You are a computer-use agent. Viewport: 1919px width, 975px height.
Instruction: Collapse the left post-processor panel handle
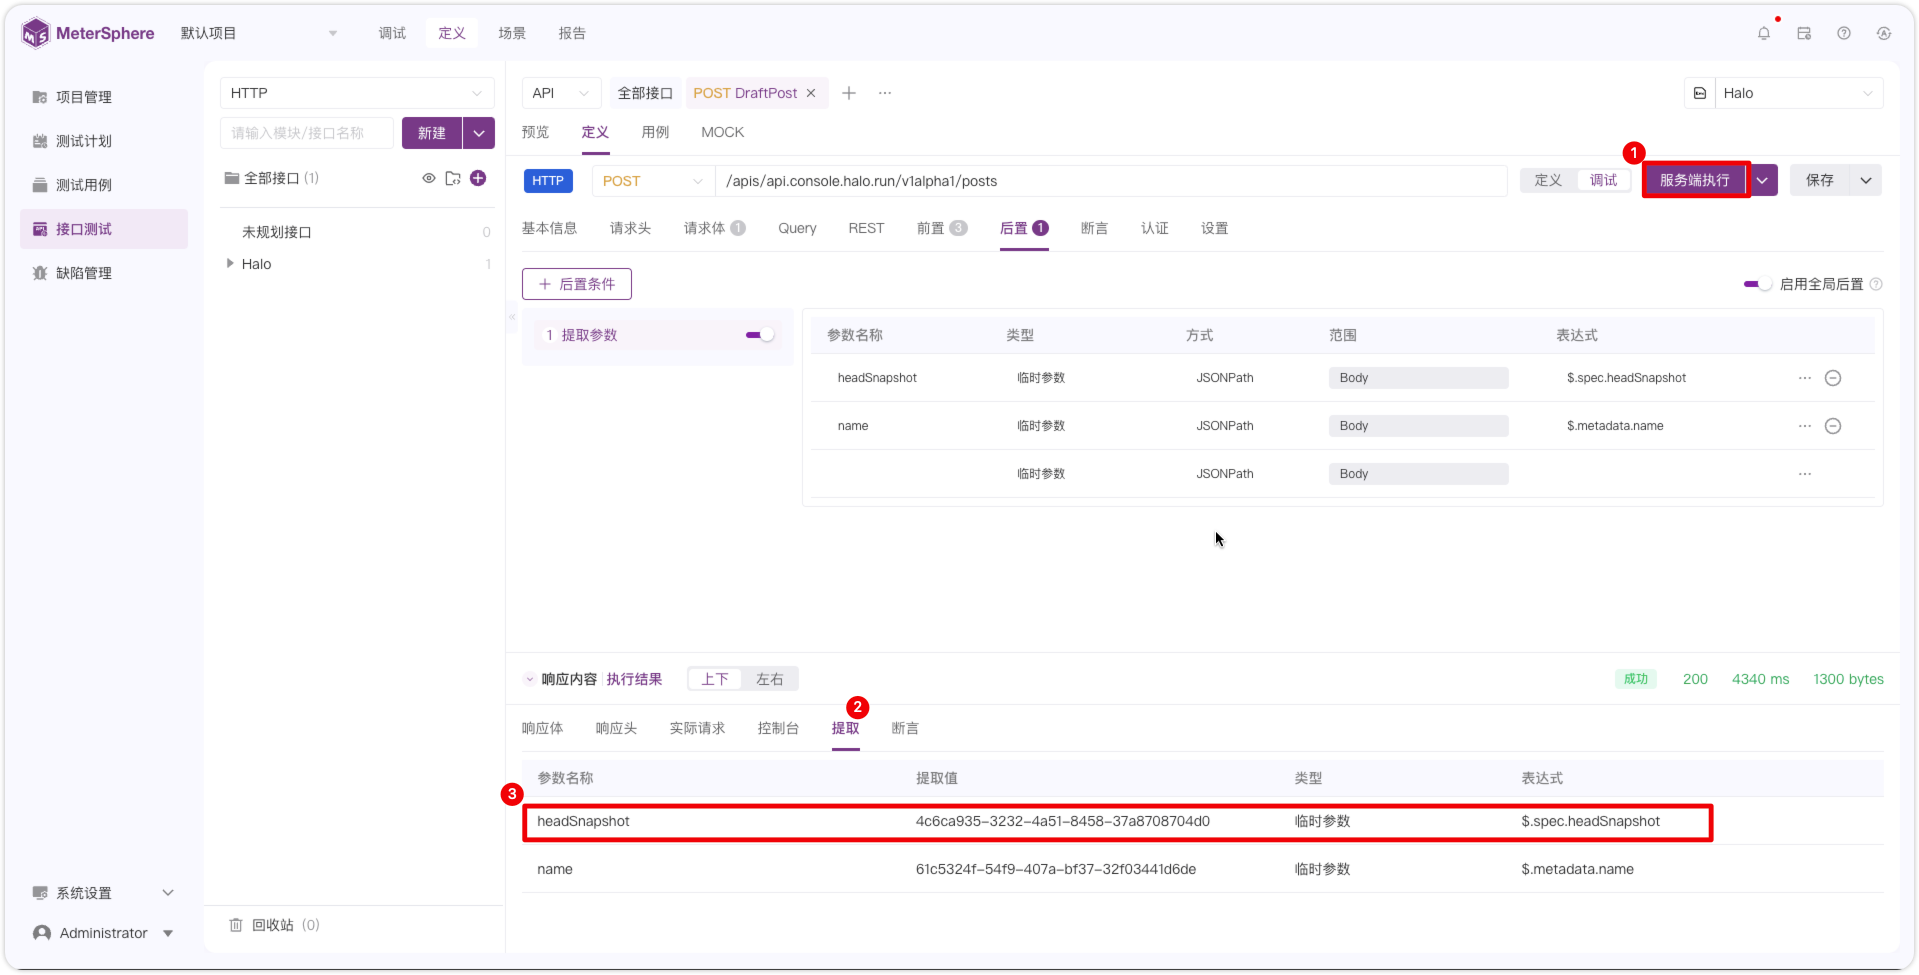[x=512, y=317]
